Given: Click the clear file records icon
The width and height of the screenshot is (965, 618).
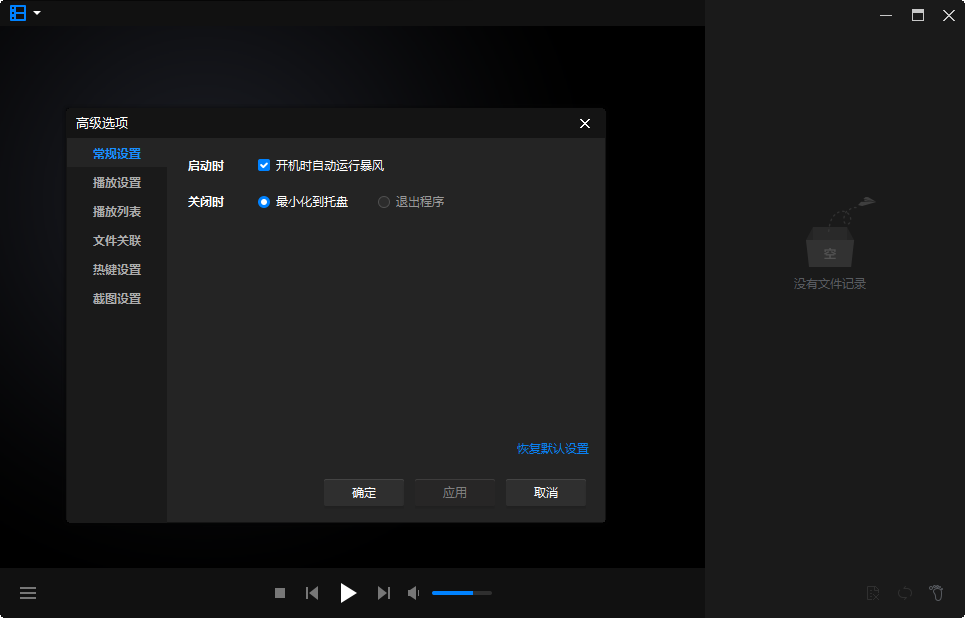Looking at the screenshot, I should tap(873, 593).
